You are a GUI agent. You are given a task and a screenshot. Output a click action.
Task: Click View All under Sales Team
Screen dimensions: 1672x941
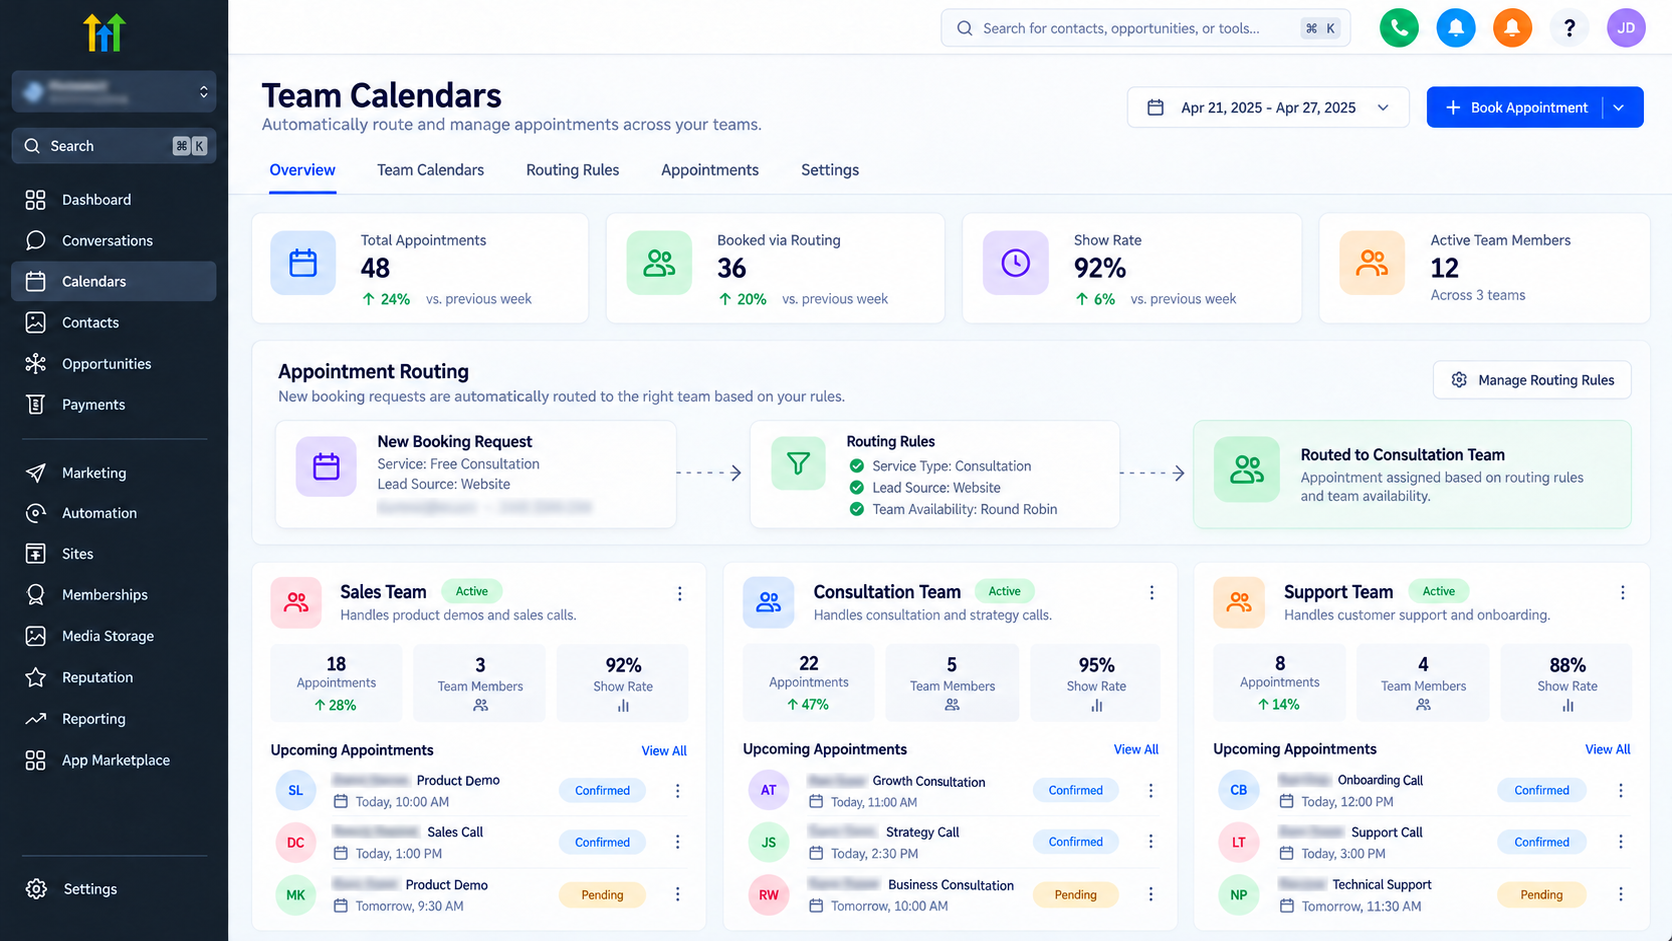coord(664,751)
